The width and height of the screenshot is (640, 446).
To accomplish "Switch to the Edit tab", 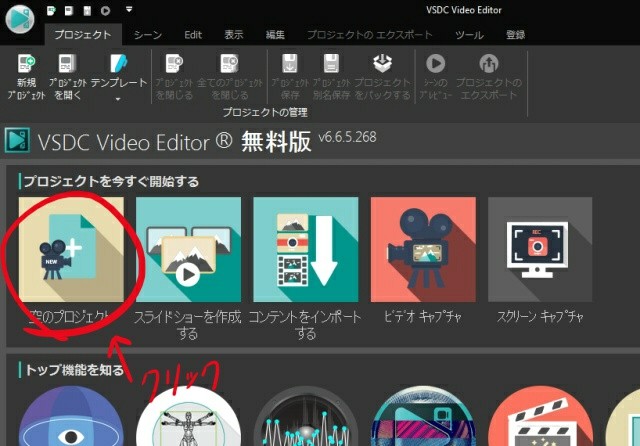I will 193,35.
